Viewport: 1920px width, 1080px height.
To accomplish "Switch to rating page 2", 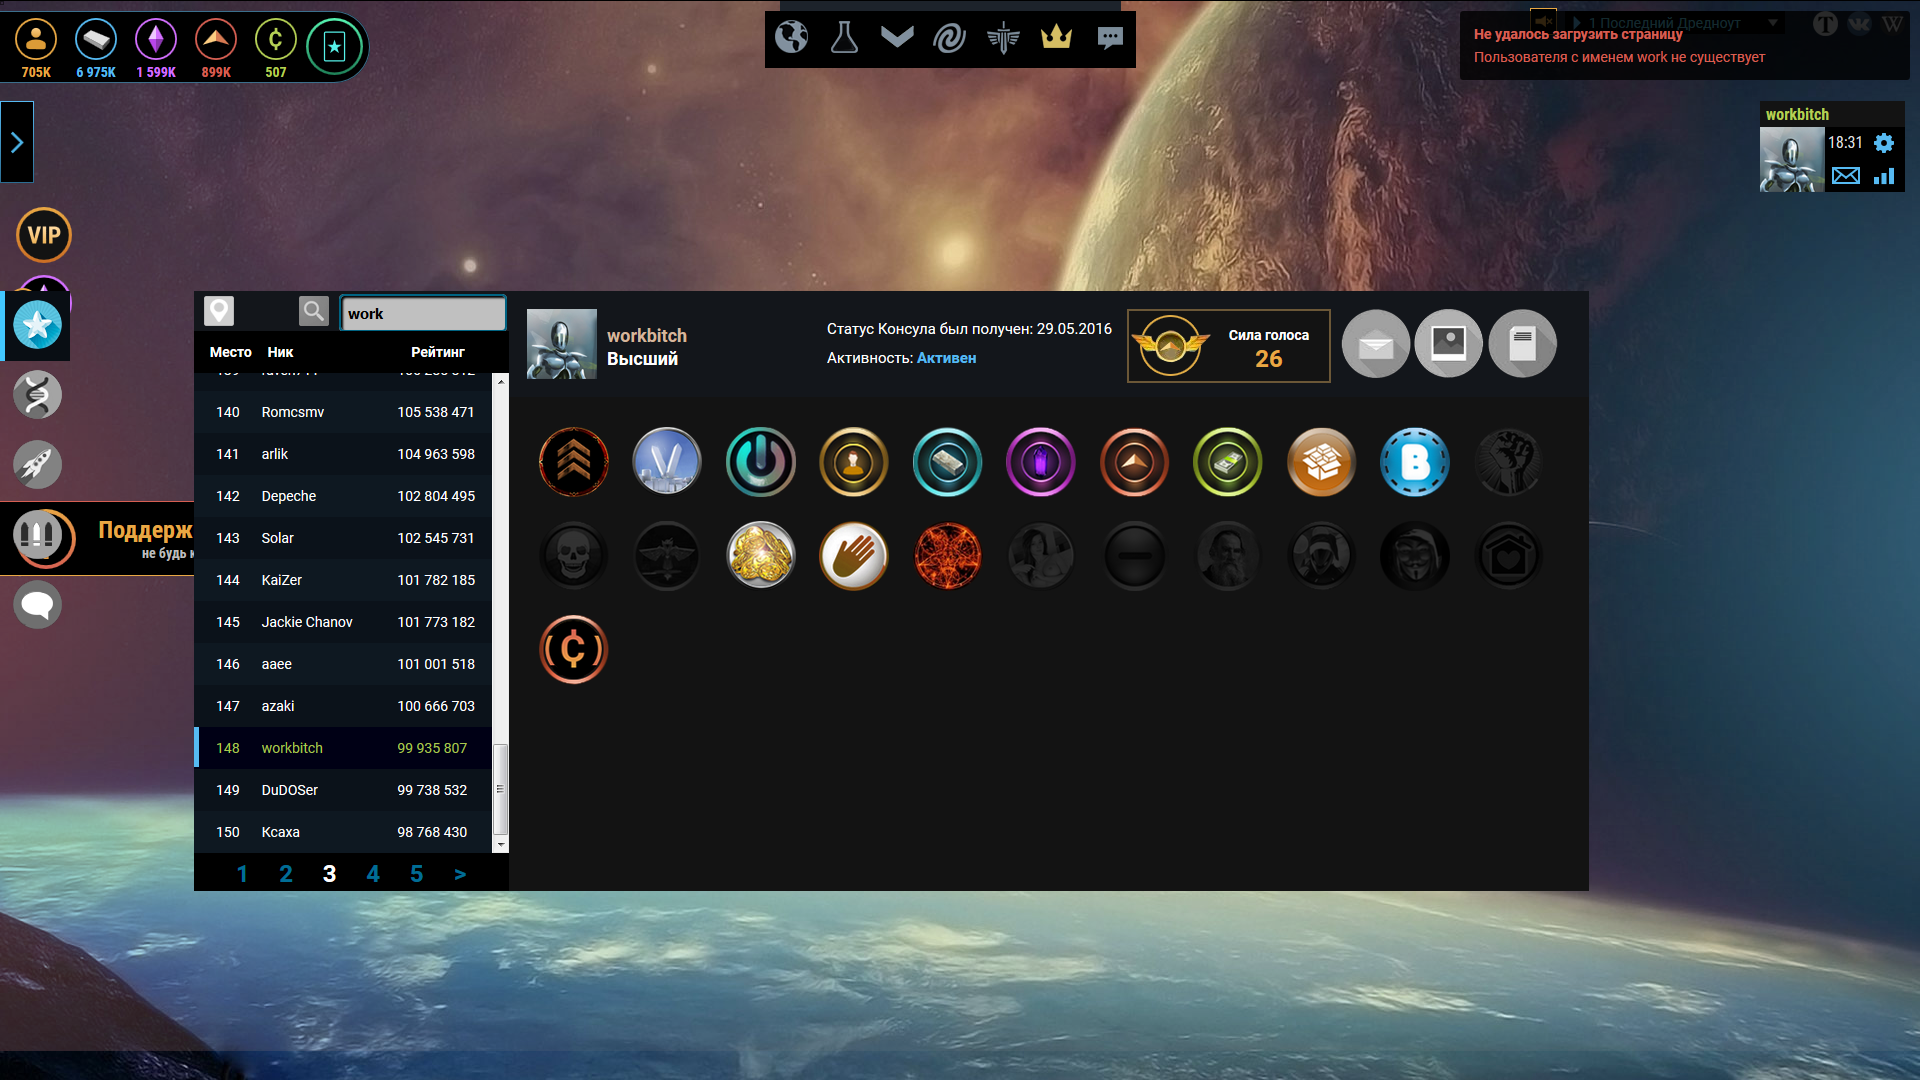I will click(x=286, y=874).
